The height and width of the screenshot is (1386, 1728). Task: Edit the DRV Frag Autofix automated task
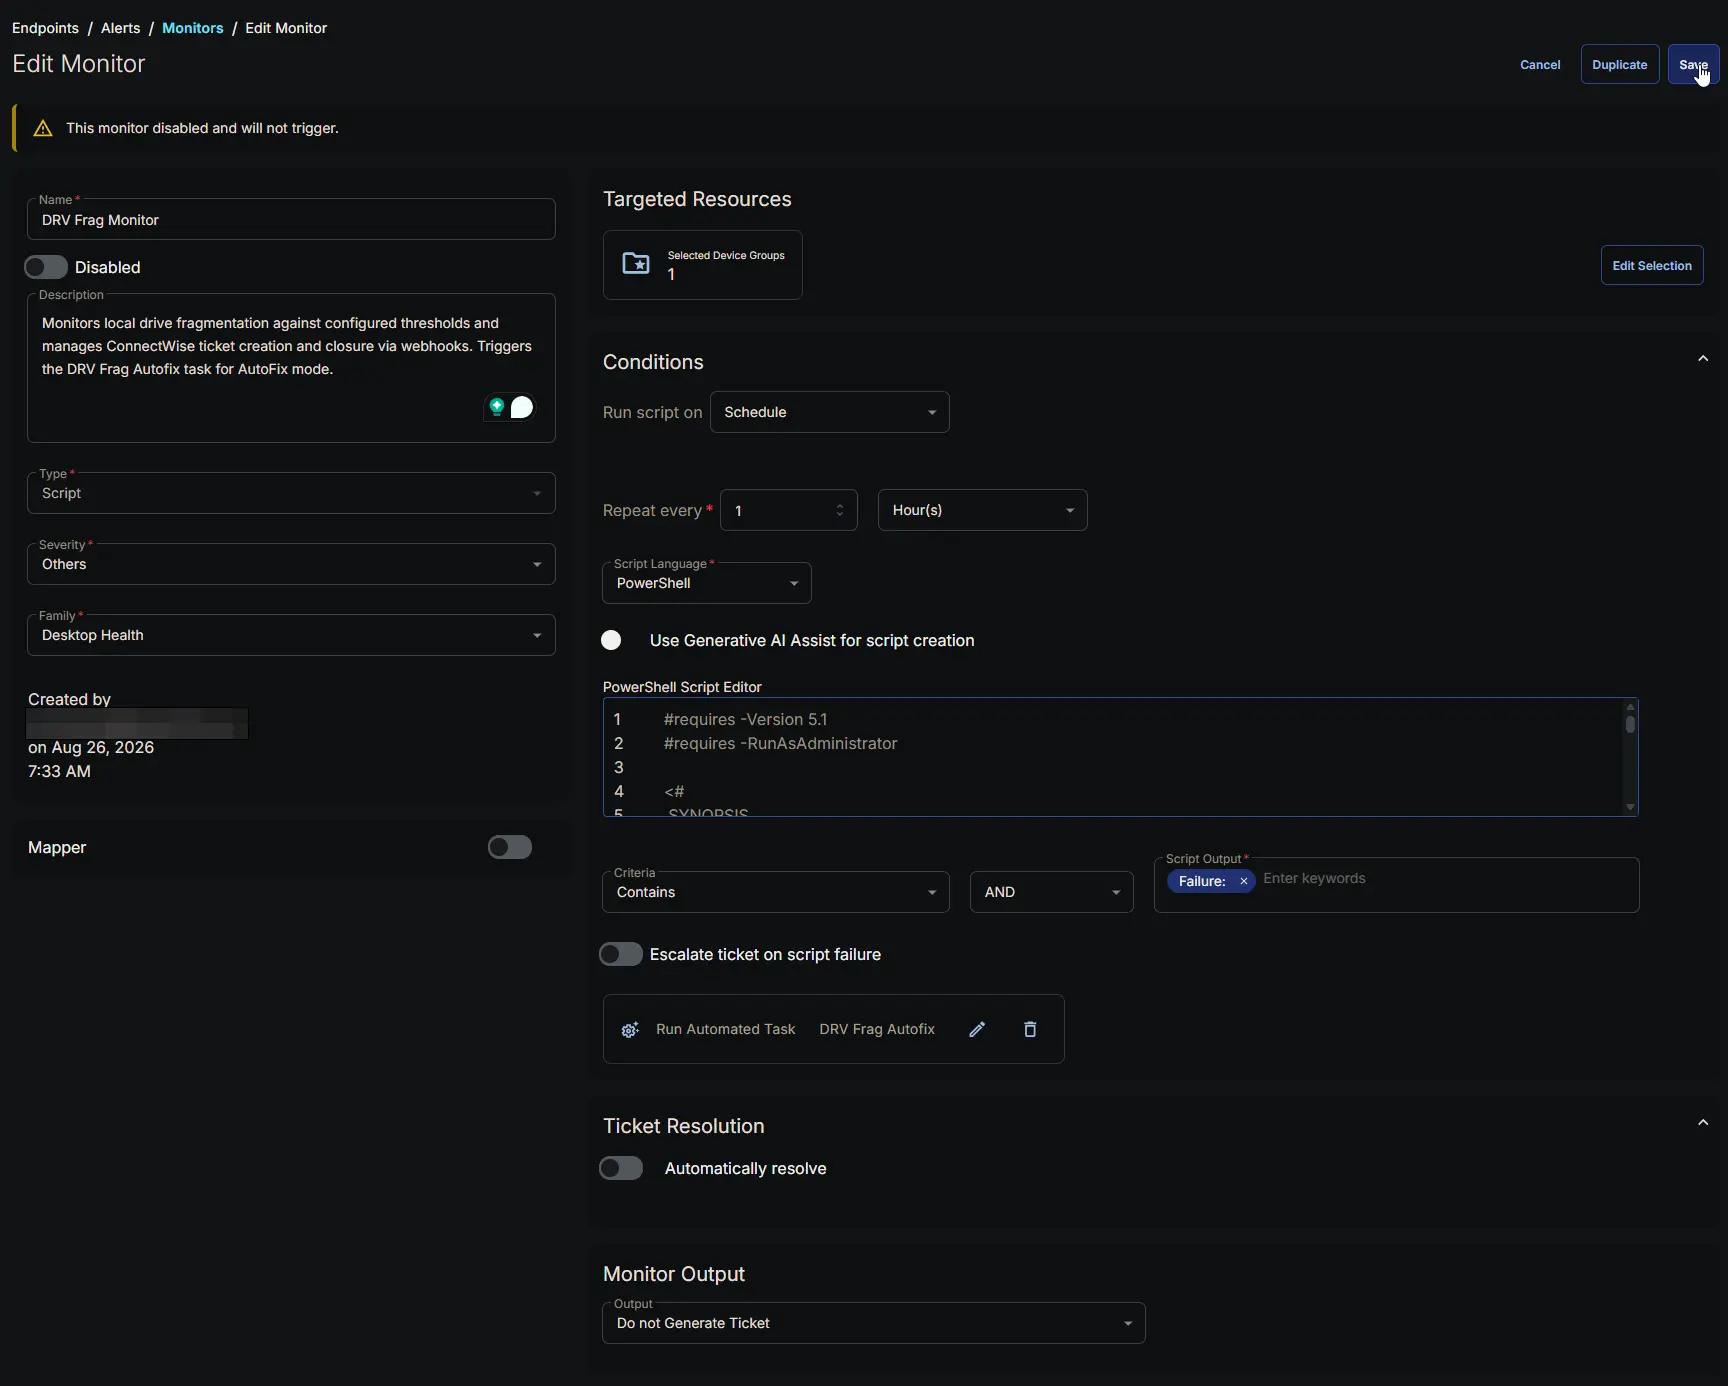pyautogui.click(x=977, y=1029)
